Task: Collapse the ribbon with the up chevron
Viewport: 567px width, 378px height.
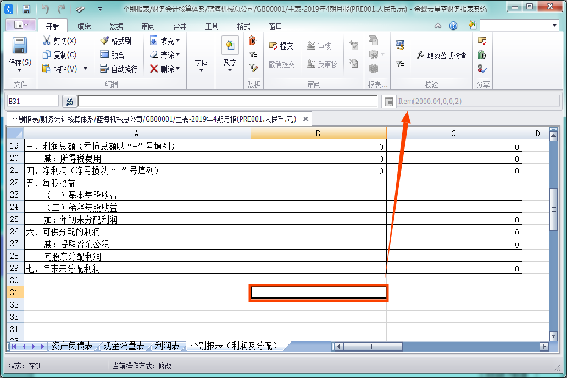Action: 438,26
